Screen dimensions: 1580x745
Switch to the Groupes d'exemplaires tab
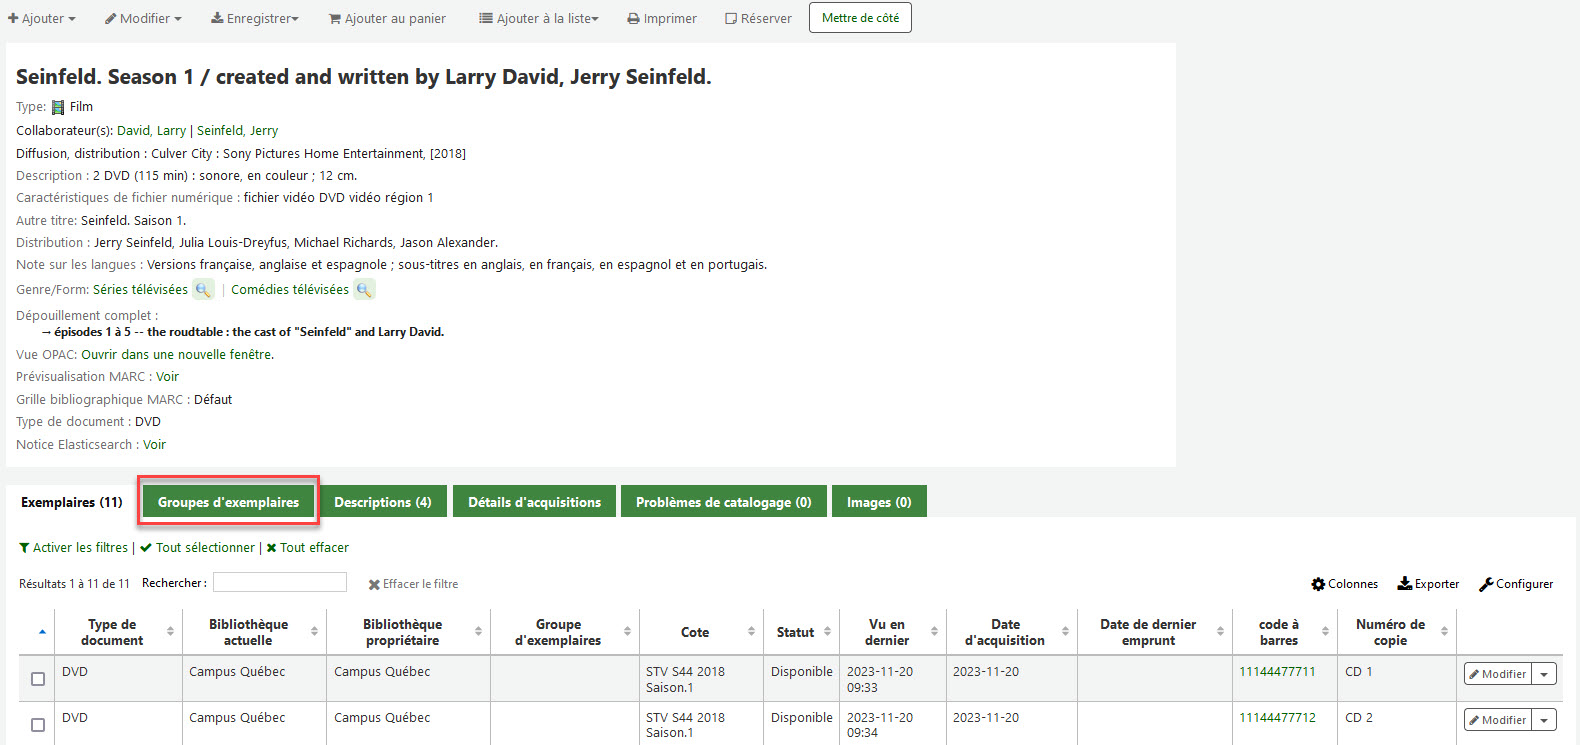point(228,502)
